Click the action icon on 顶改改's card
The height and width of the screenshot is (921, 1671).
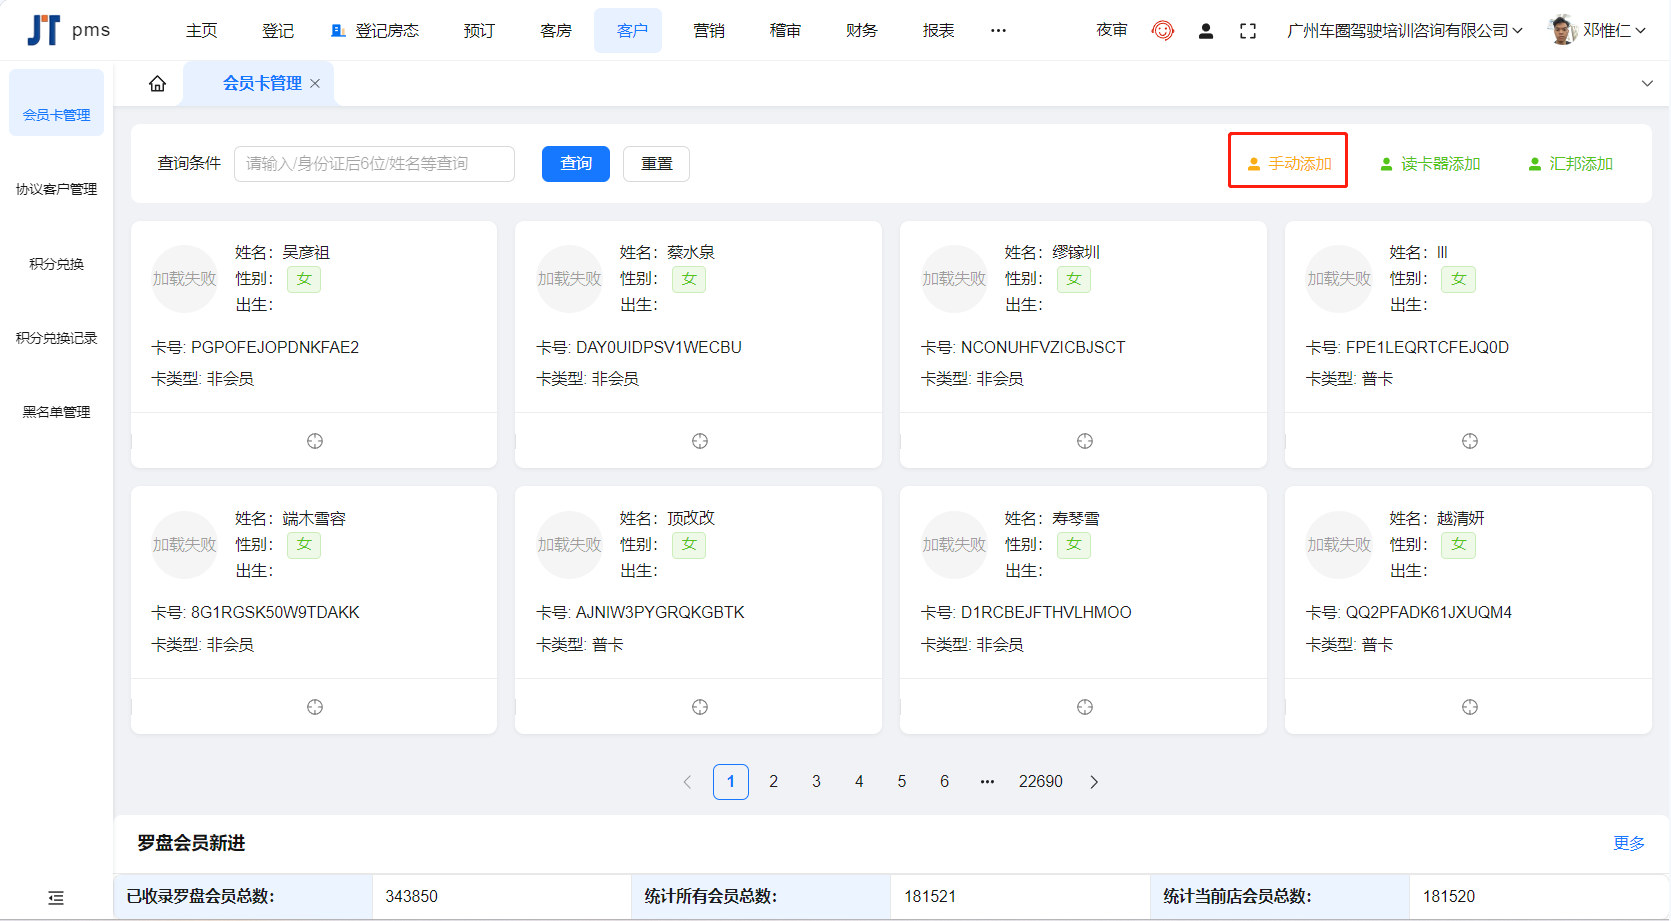(x=699, y=707)
